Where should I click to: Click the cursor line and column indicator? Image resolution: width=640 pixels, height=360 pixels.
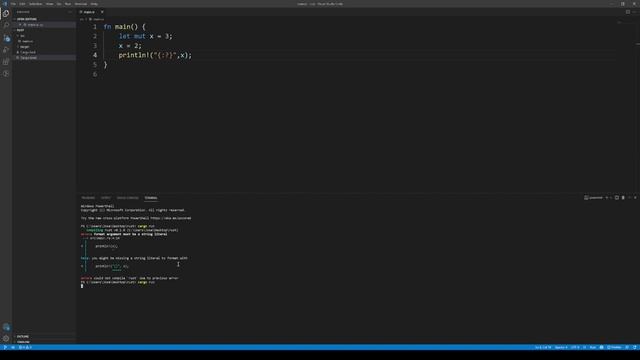point(543,347)
